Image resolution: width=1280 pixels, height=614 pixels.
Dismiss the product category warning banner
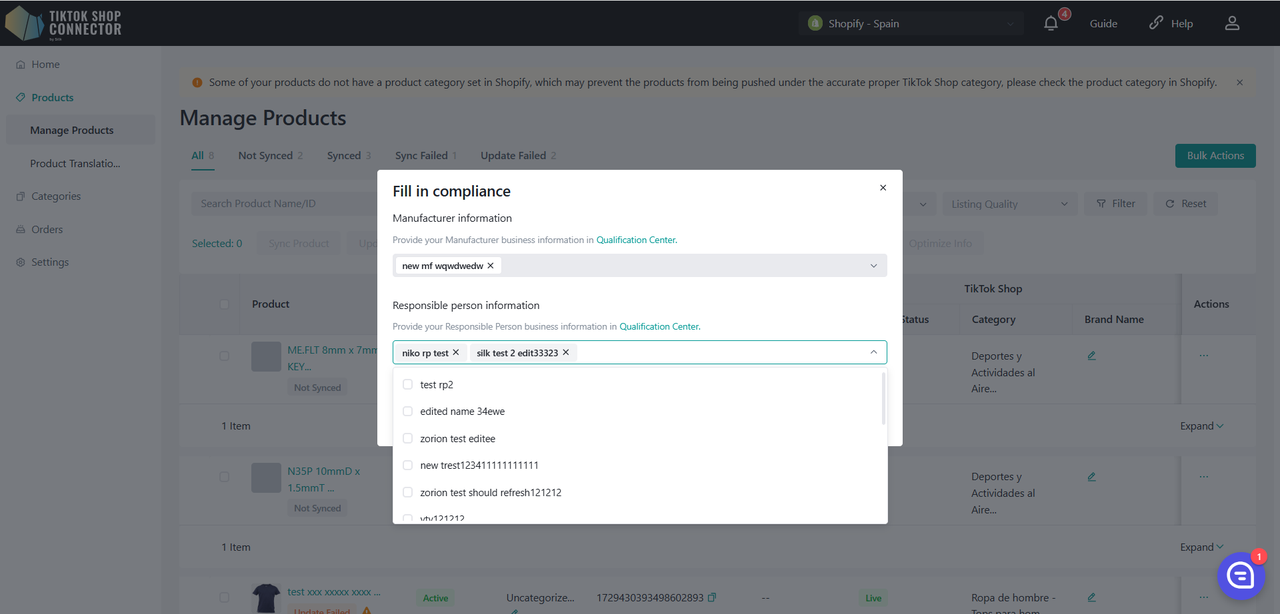click(x=1240, y=83)
